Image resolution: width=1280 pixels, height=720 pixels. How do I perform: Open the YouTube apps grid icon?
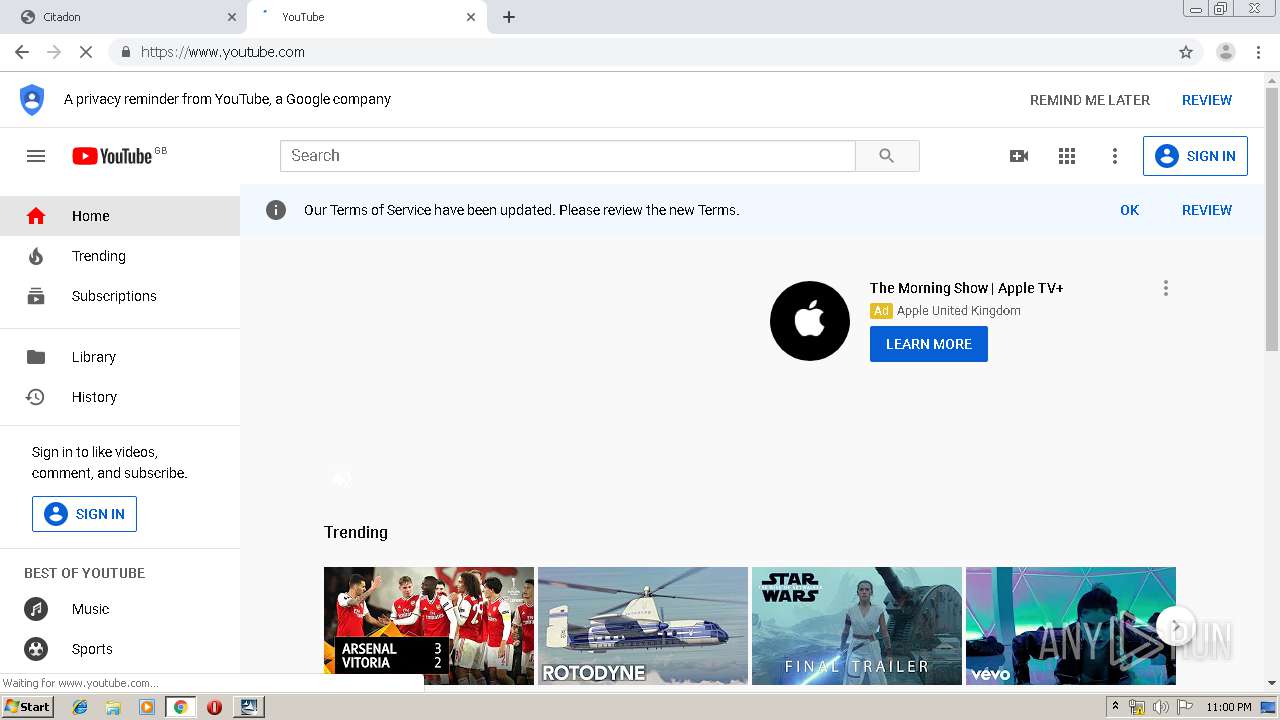coord(1067,156)
